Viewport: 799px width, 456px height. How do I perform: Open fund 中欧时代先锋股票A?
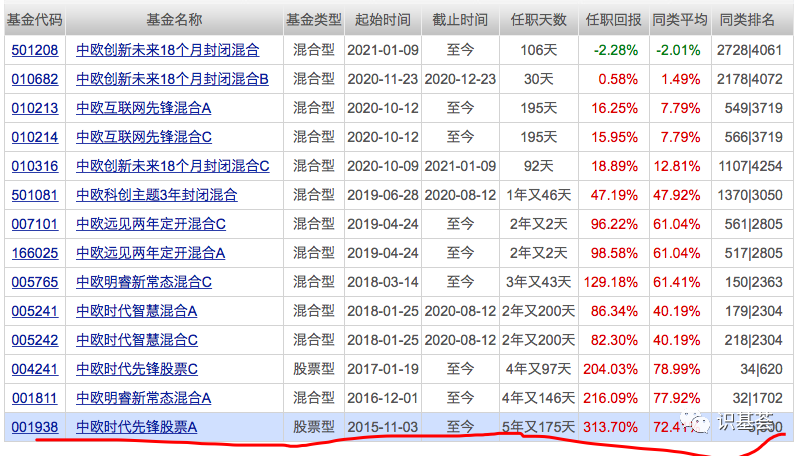(137, 427)
